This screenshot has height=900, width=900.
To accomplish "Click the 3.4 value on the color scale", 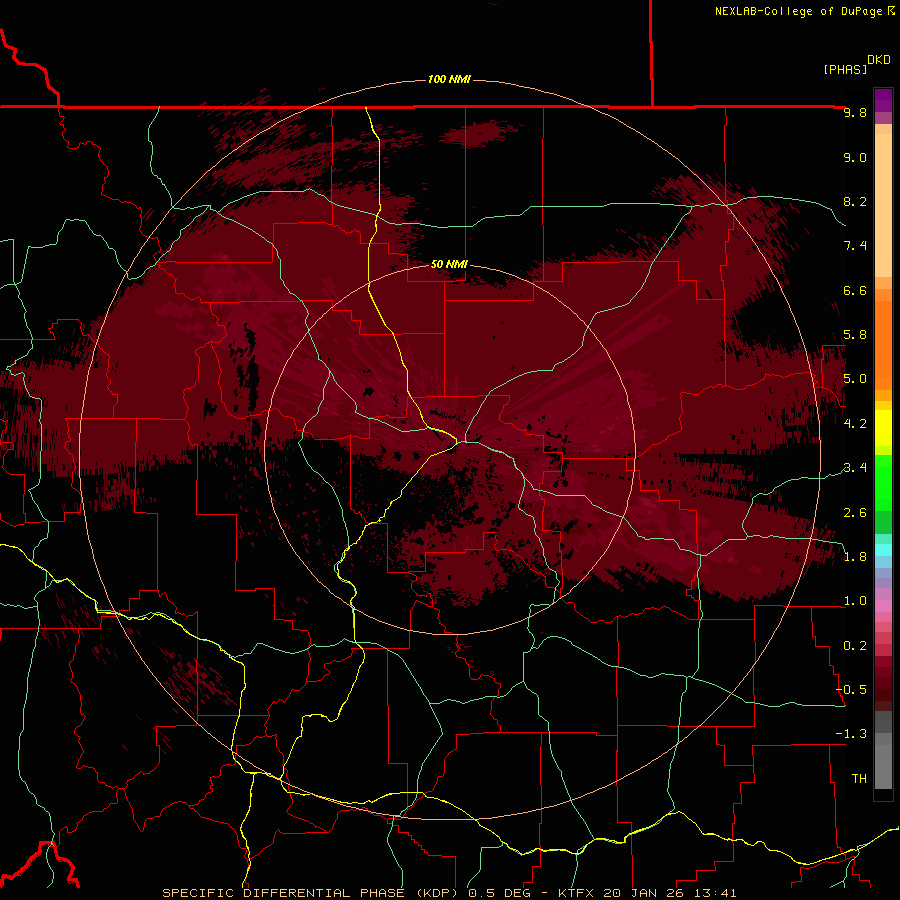I will pos(855,468).
